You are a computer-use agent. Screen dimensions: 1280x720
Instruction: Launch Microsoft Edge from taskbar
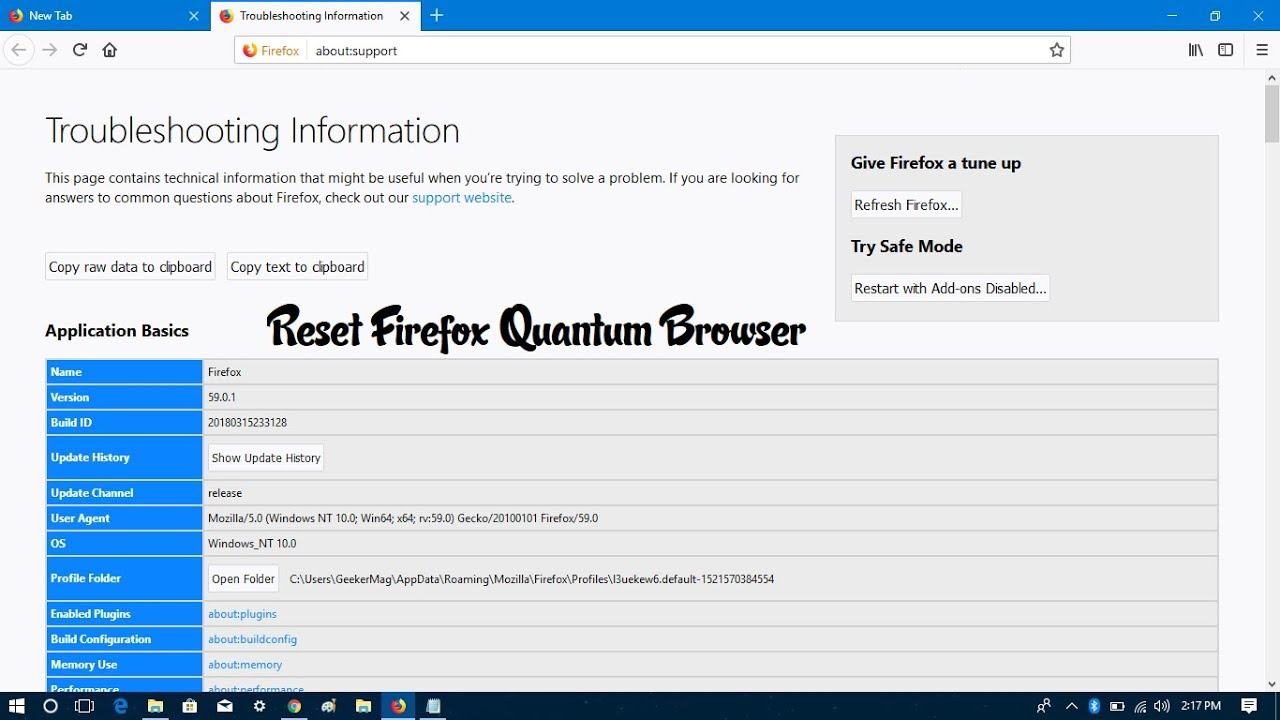pos(121,706)
